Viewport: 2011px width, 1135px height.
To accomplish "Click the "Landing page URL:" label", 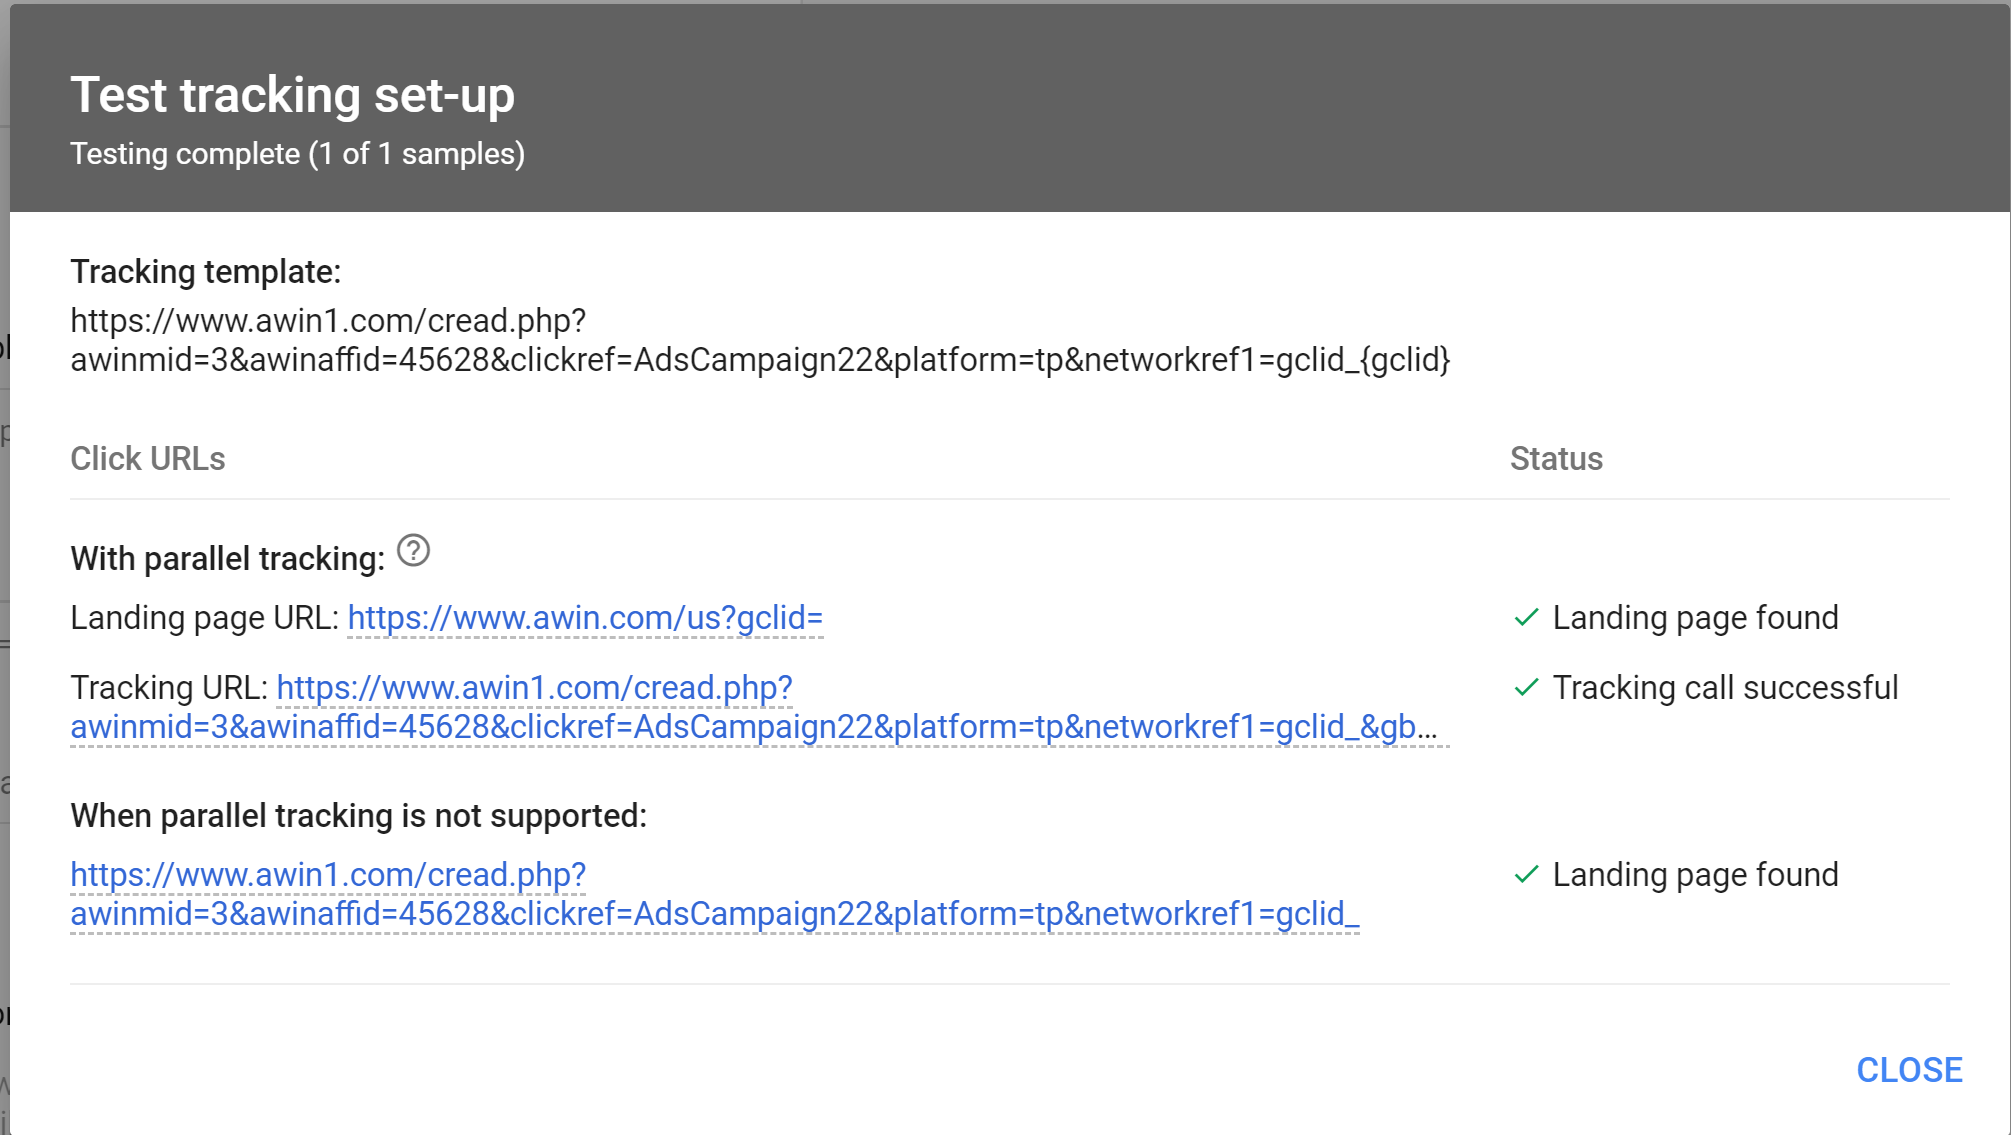I will pyautogui.click(x=203, y=617).
